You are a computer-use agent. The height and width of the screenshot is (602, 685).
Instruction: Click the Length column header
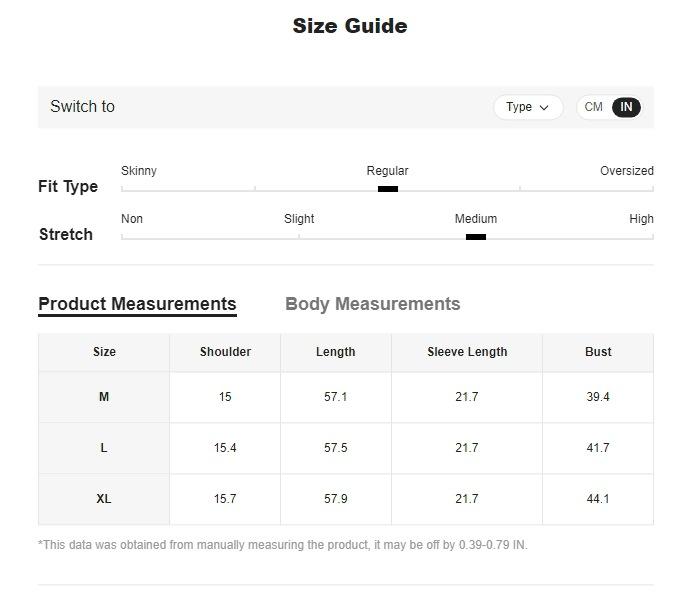[335, 352]
